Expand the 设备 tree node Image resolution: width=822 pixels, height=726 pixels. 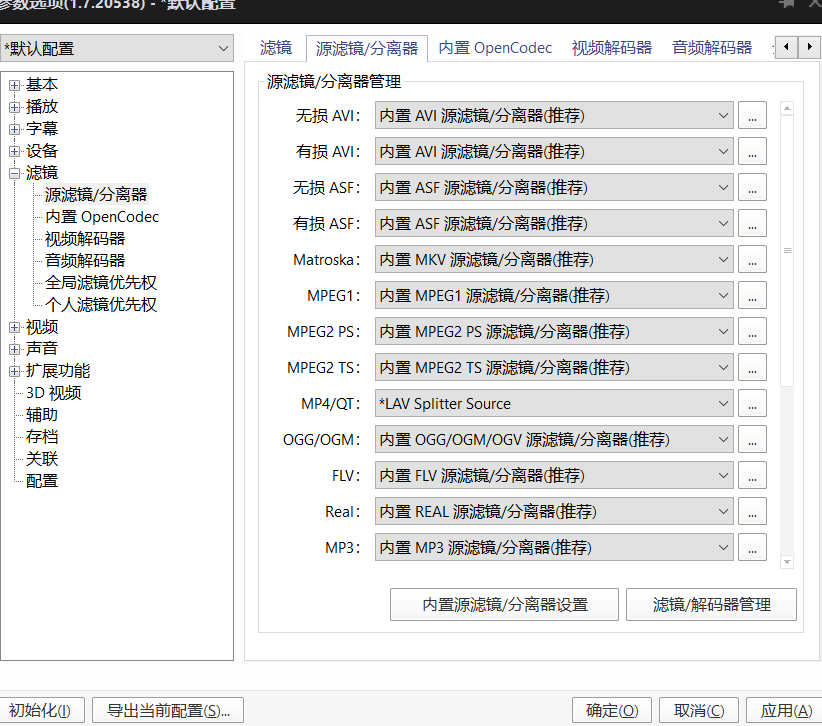point(15,151)
